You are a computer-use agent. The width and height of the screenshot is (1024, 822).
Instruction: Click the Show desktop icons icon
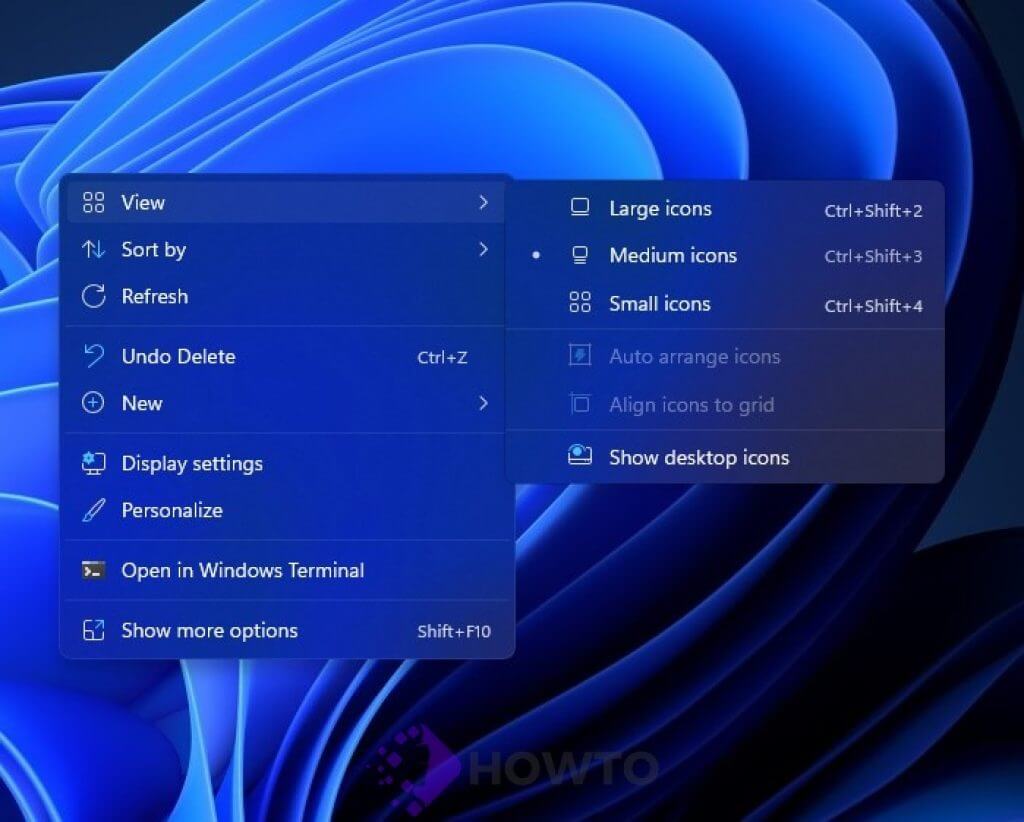coord(580,455)
